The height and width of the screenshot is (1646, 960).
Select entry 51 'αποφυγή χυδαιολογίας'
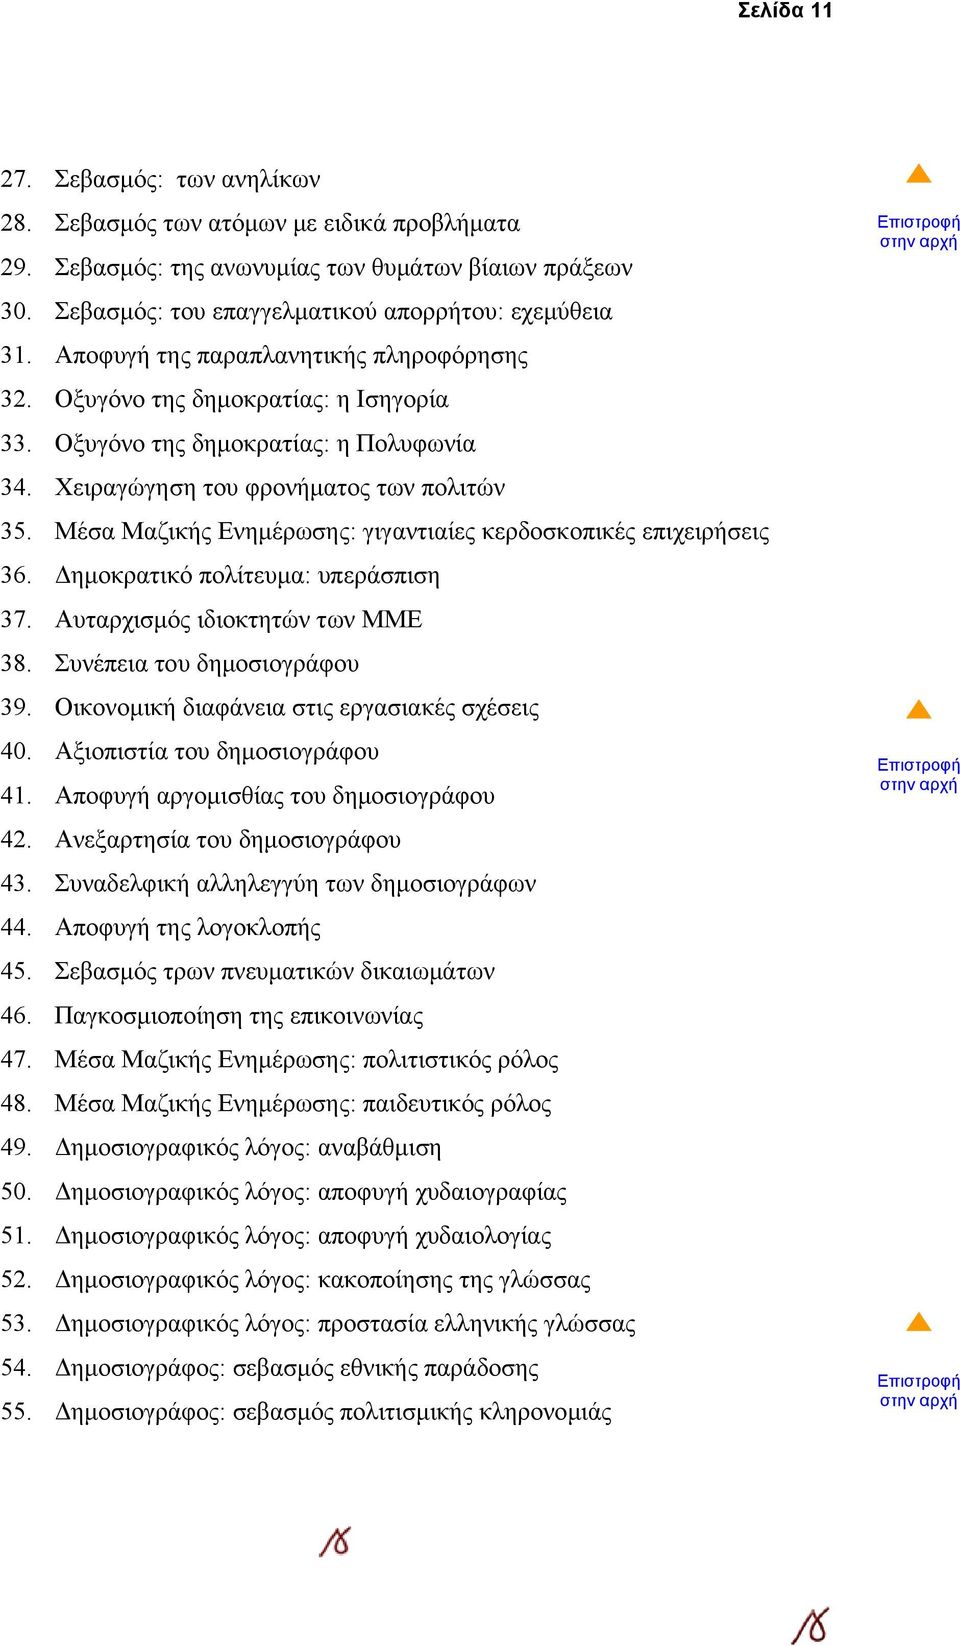303,1236
